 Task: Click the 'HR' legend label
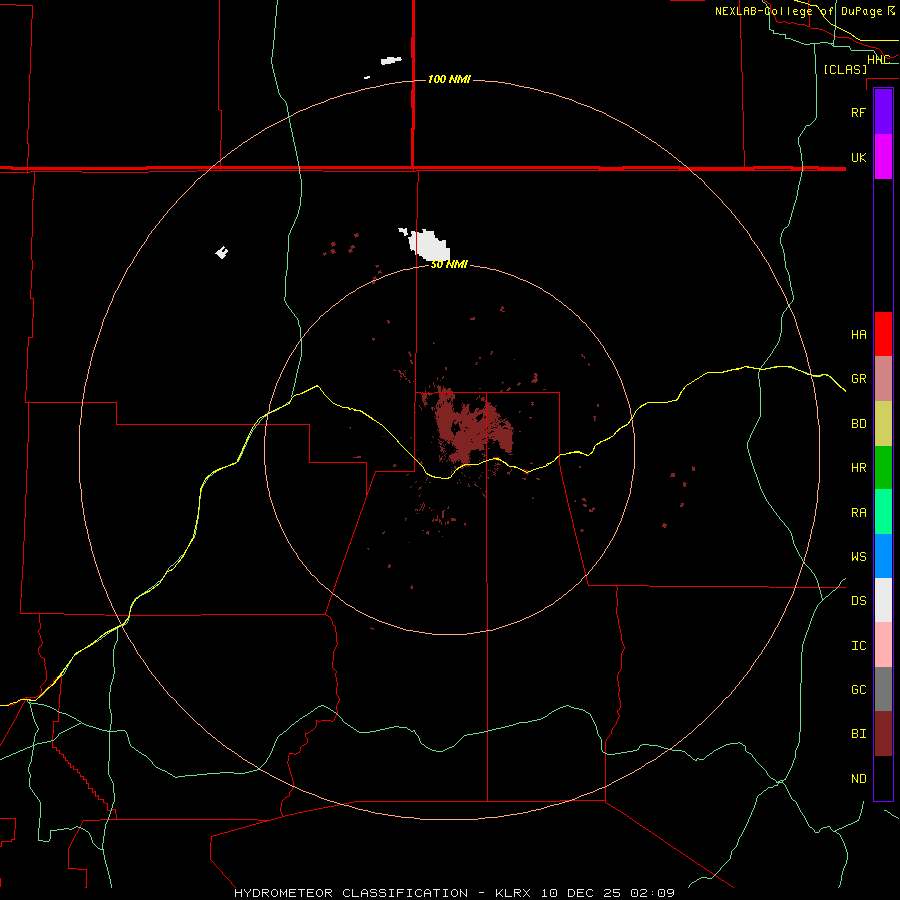[858, 468]
